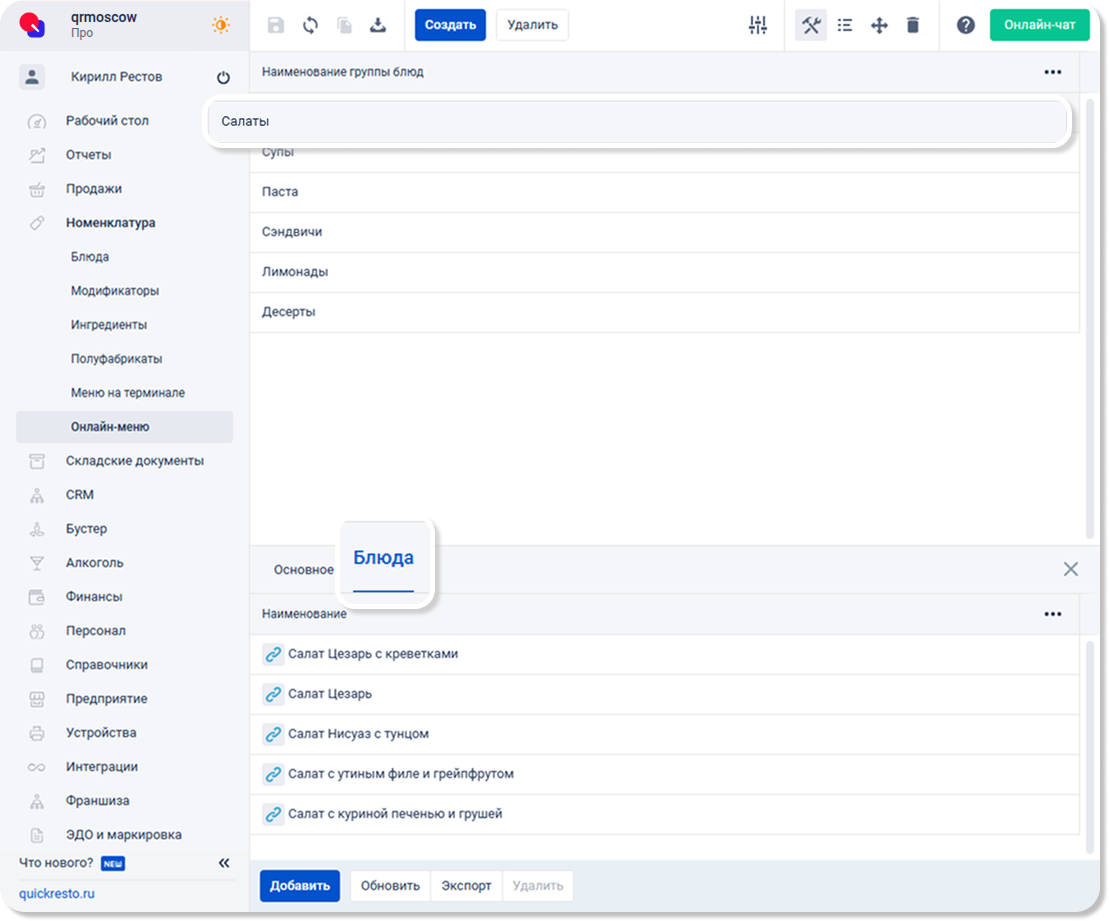The image size is (1109, 921).
Task: Click the download icon in top toolbar
Action: 378,25
